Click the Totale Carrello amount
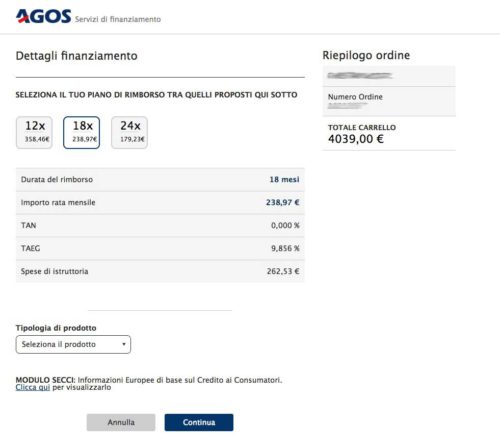The height and width of the screenshot is (448, 500). (356, 139)
